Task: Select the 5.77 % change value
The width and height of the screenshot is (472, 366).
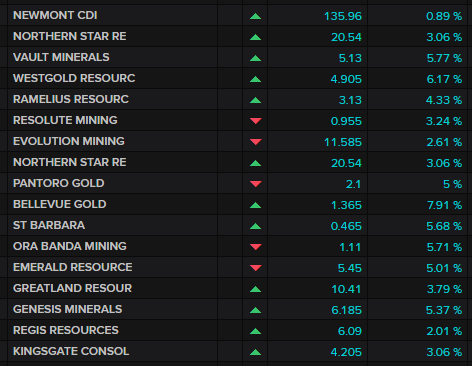Action: (x=444, y=58)
